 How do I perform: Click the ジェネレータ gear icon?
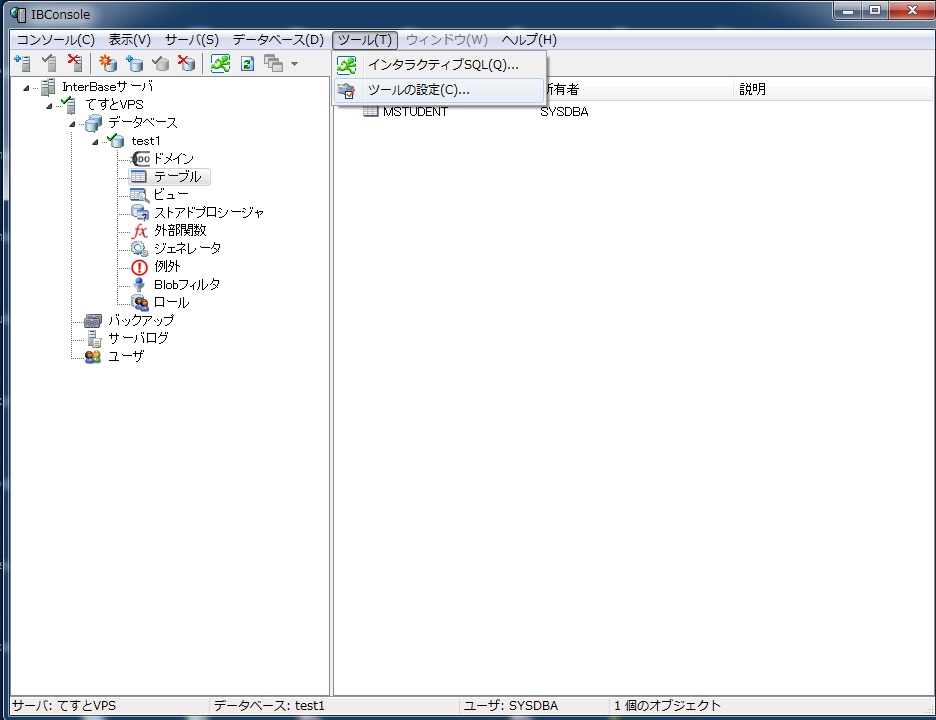pyautogui.click(x=140, y=248)
